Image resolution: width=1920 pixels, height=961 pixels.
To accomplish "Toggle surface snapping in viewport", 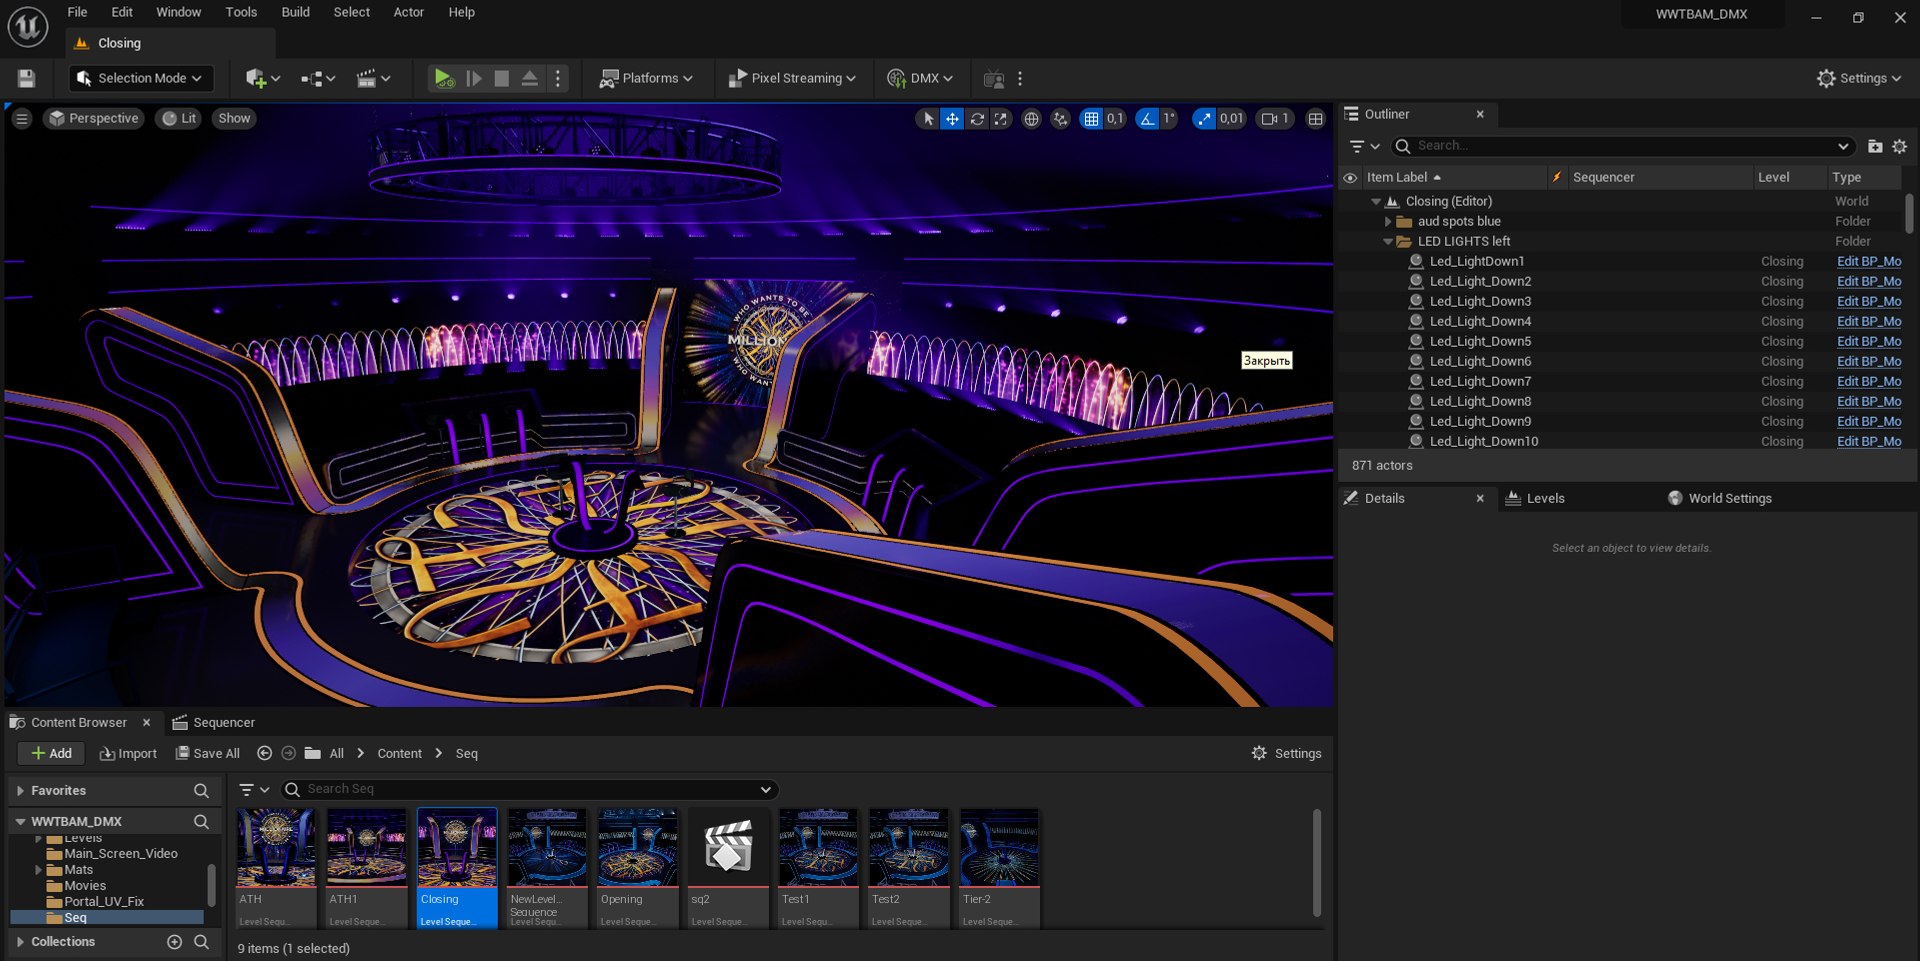I will point(1060,119).
